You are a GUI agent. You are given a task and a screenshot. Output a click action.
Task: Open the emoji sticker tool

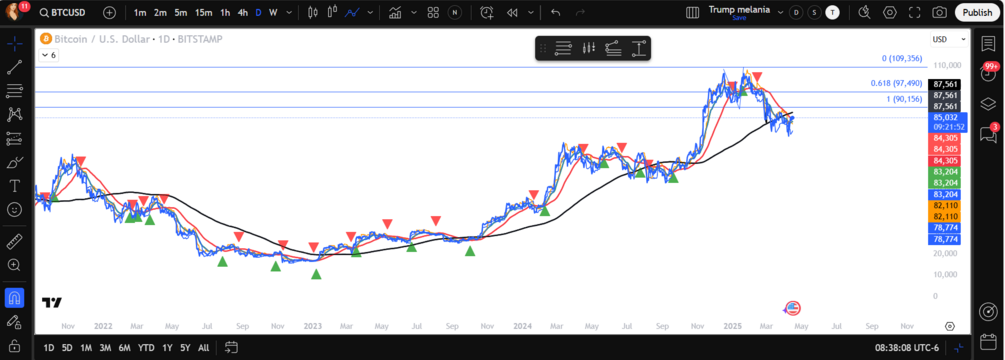[x=15, y=209]
